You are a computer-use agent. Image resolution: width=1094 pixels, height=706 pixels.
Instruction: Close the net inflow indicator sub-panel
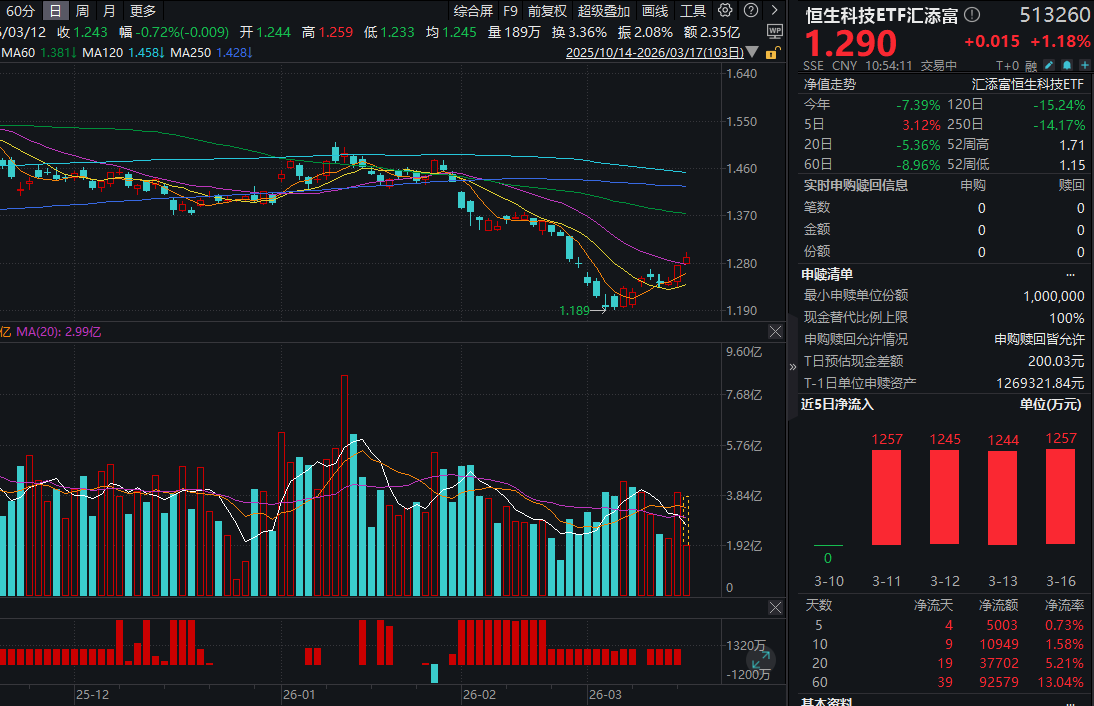775,608
